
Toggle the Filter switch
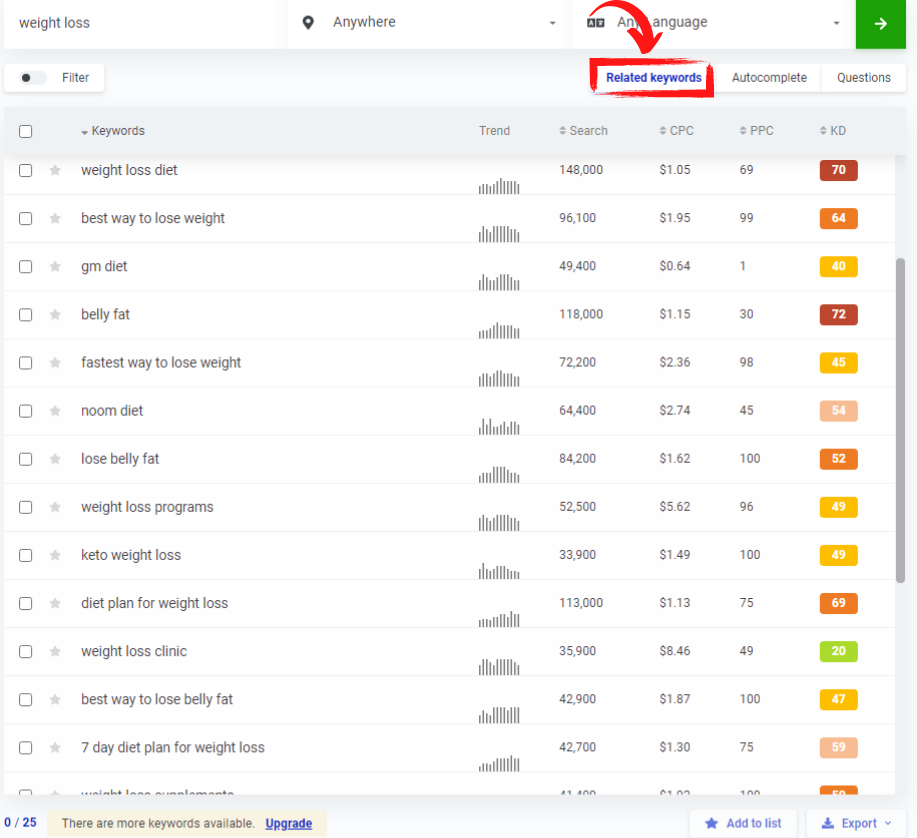(33, 78)
